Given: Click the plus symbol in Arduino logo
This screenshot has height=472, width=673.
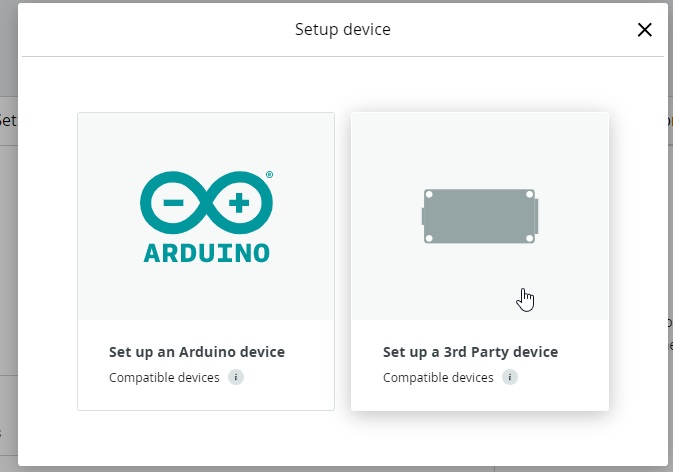Looking at the screenshot, I should point(239,203).
